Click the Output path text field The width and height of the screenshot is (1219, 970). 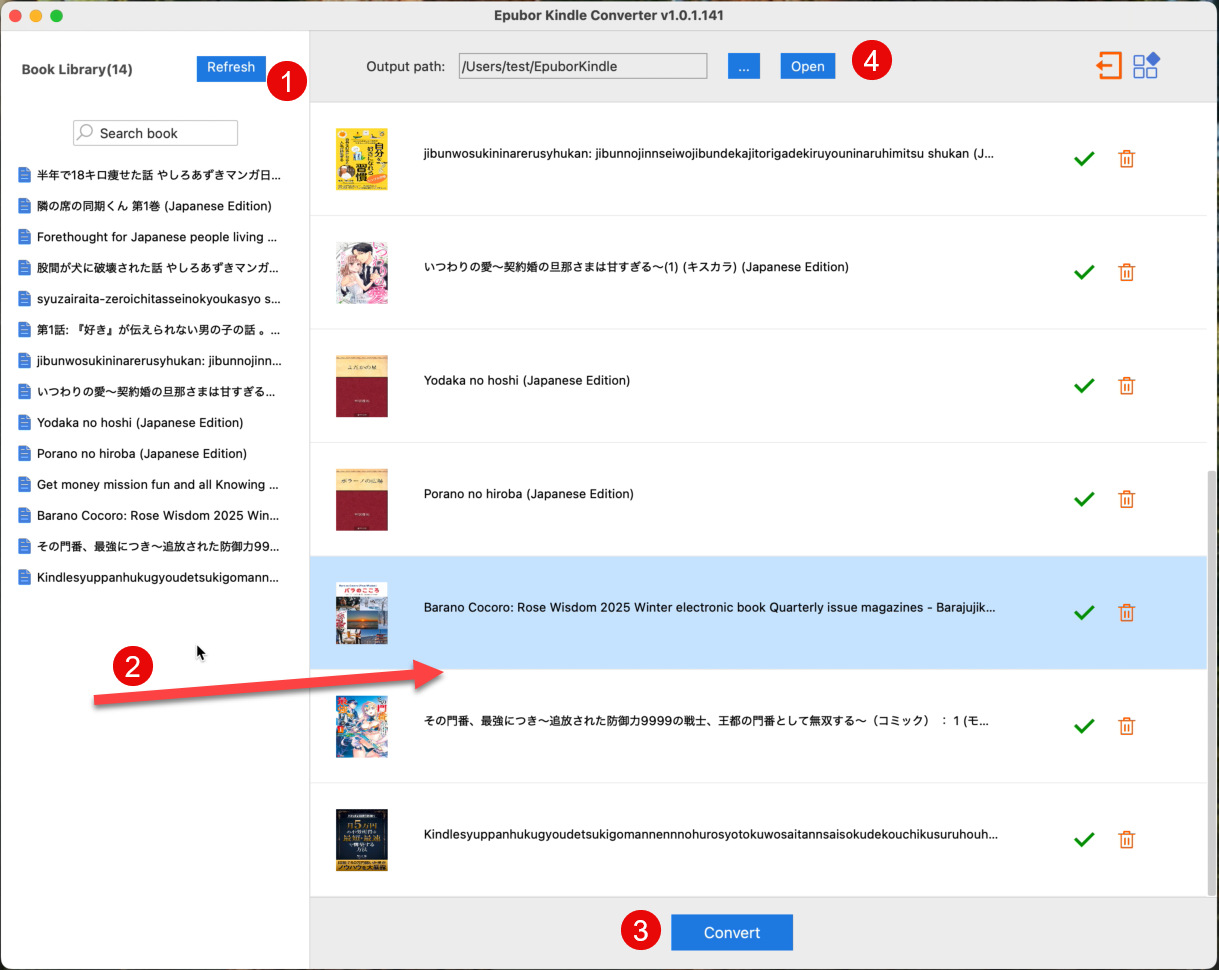point(583,66)
